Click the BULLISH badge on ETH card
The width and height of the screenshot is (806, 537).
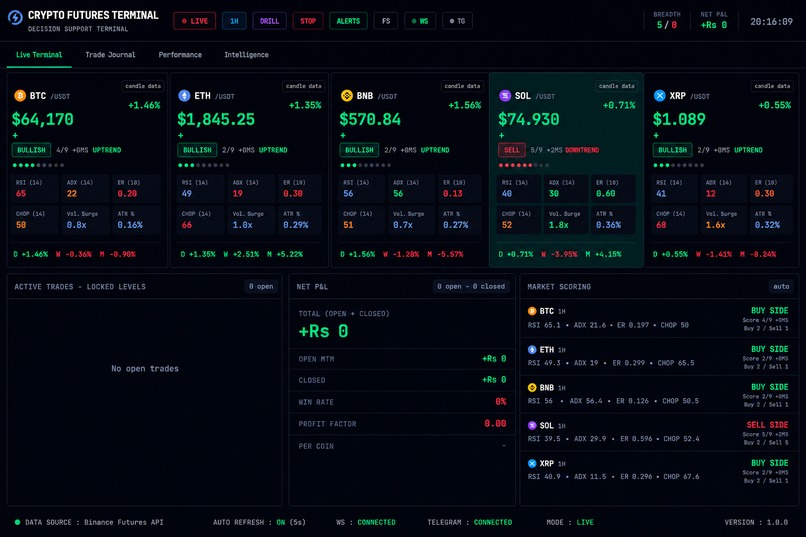tap(197, 150)
